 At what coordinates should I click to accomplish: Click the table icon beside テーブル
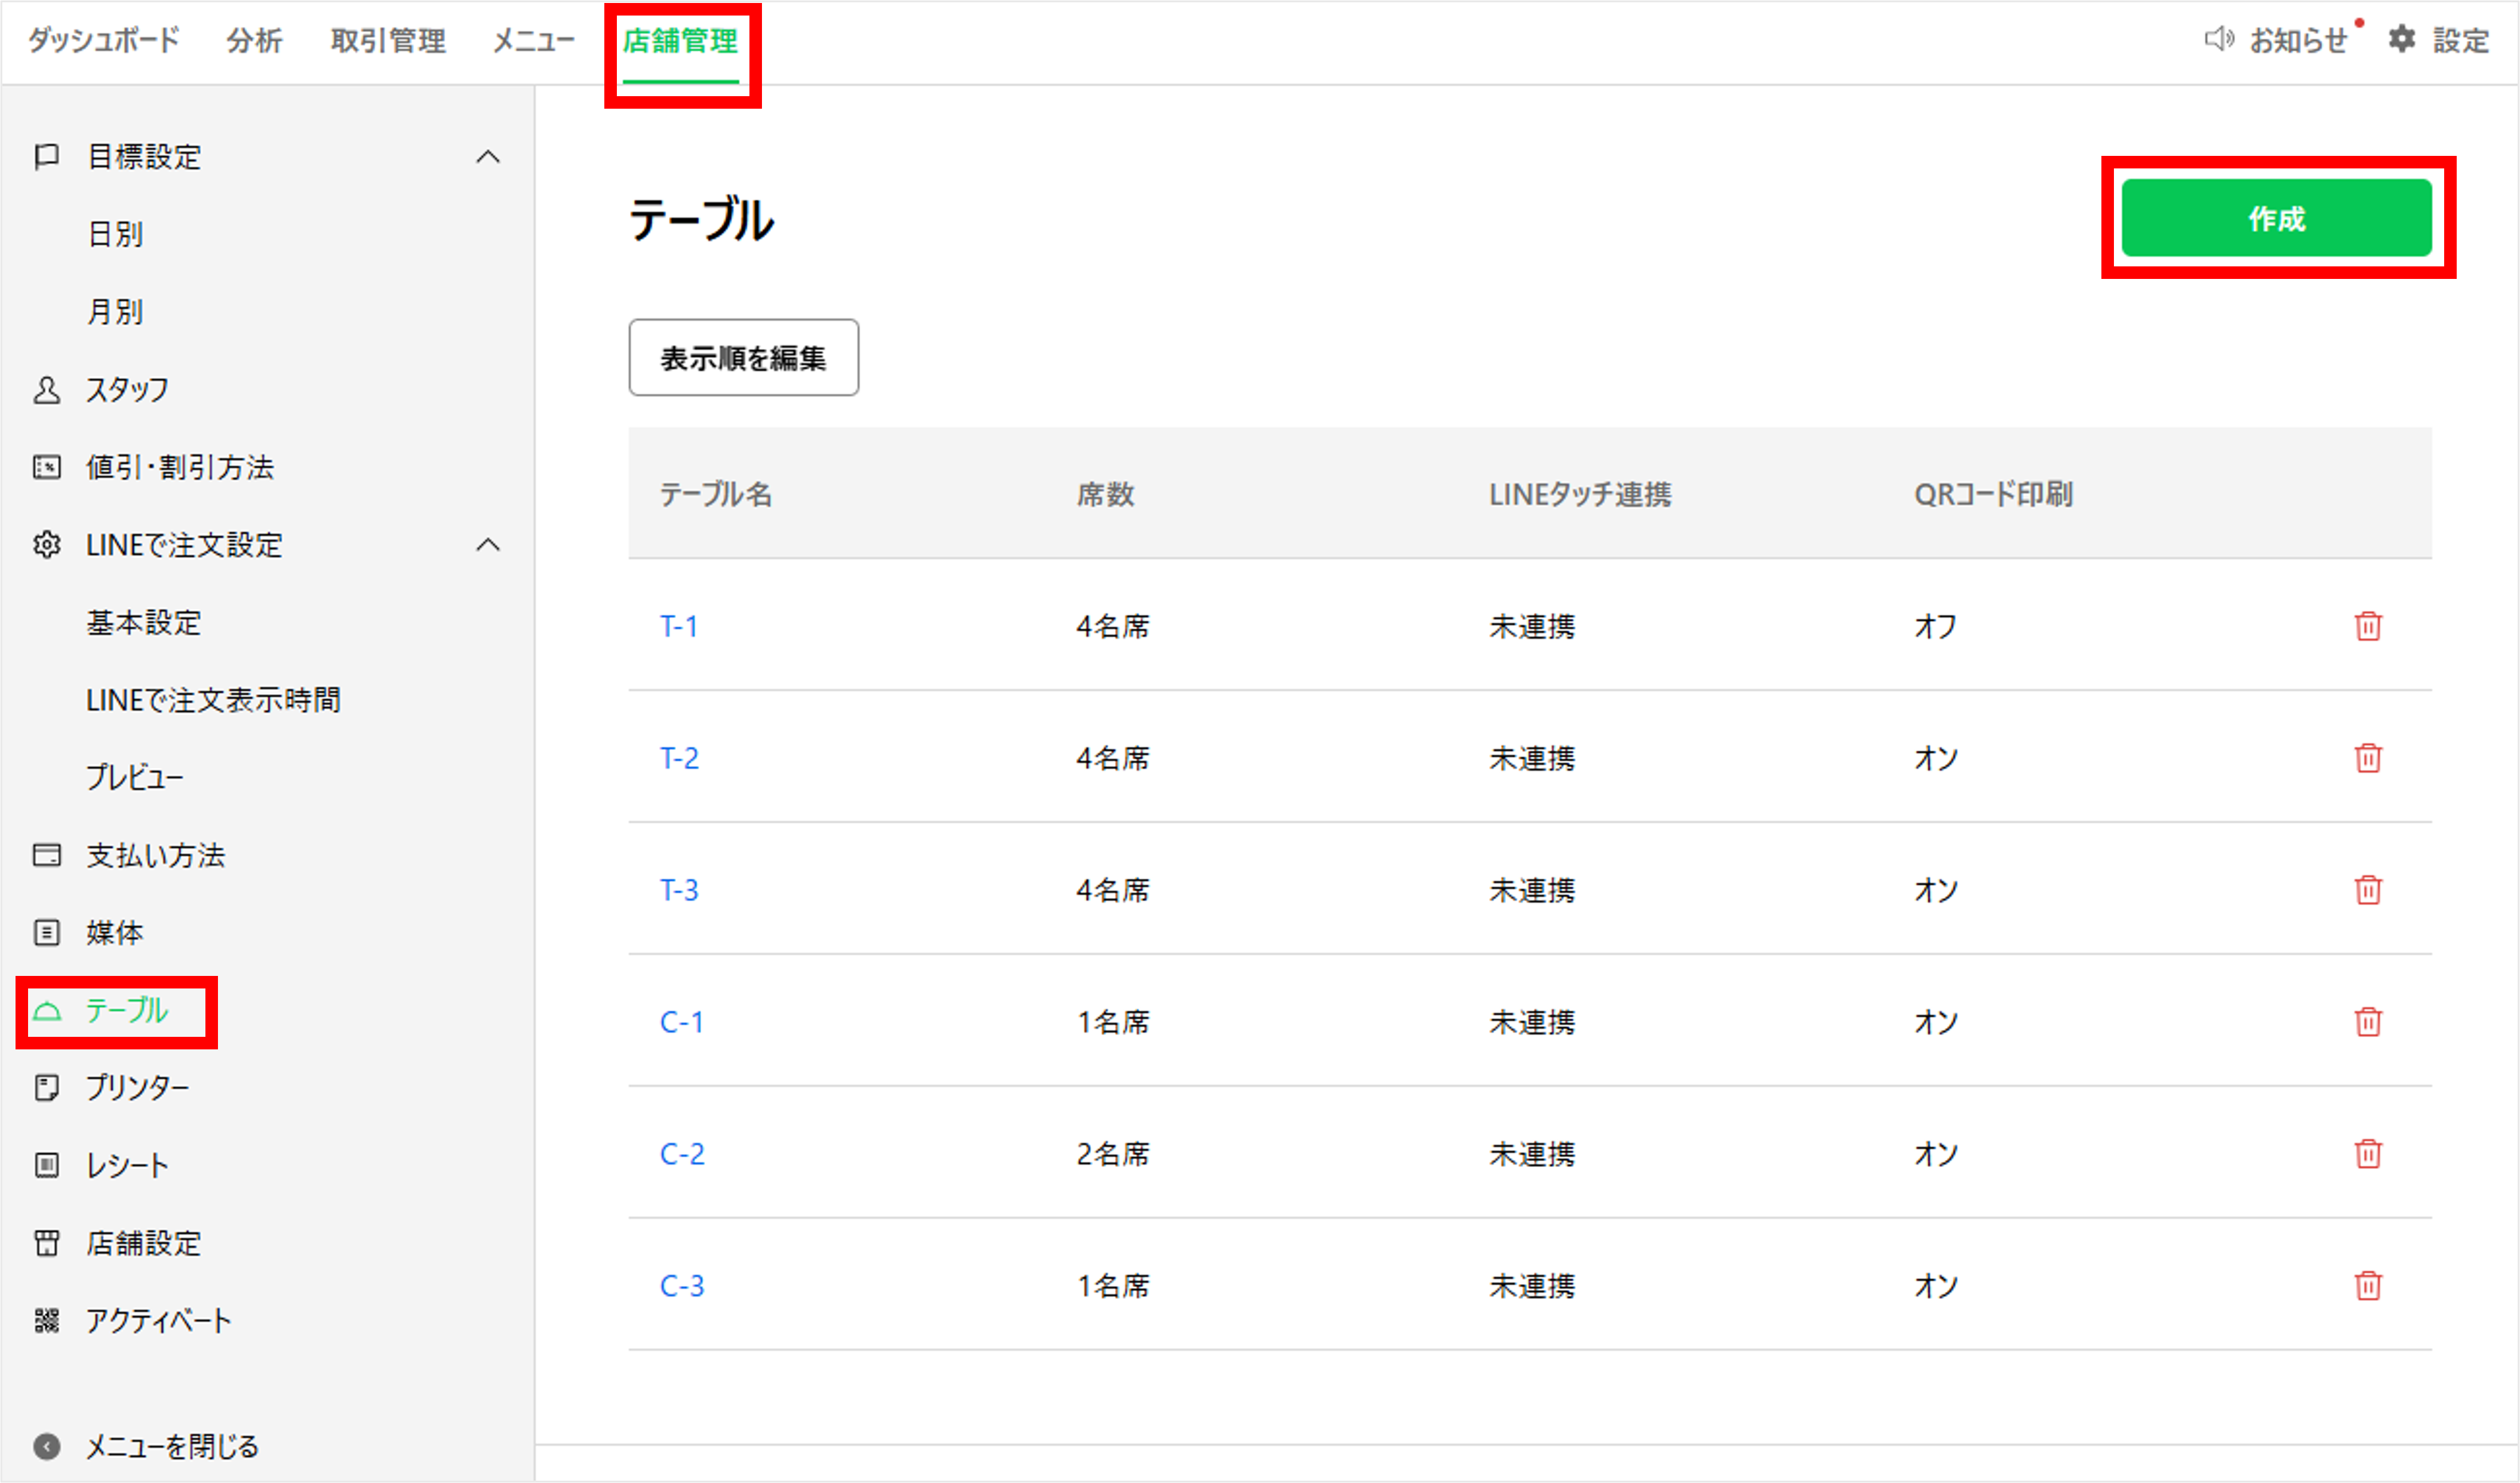point(46,1011)
